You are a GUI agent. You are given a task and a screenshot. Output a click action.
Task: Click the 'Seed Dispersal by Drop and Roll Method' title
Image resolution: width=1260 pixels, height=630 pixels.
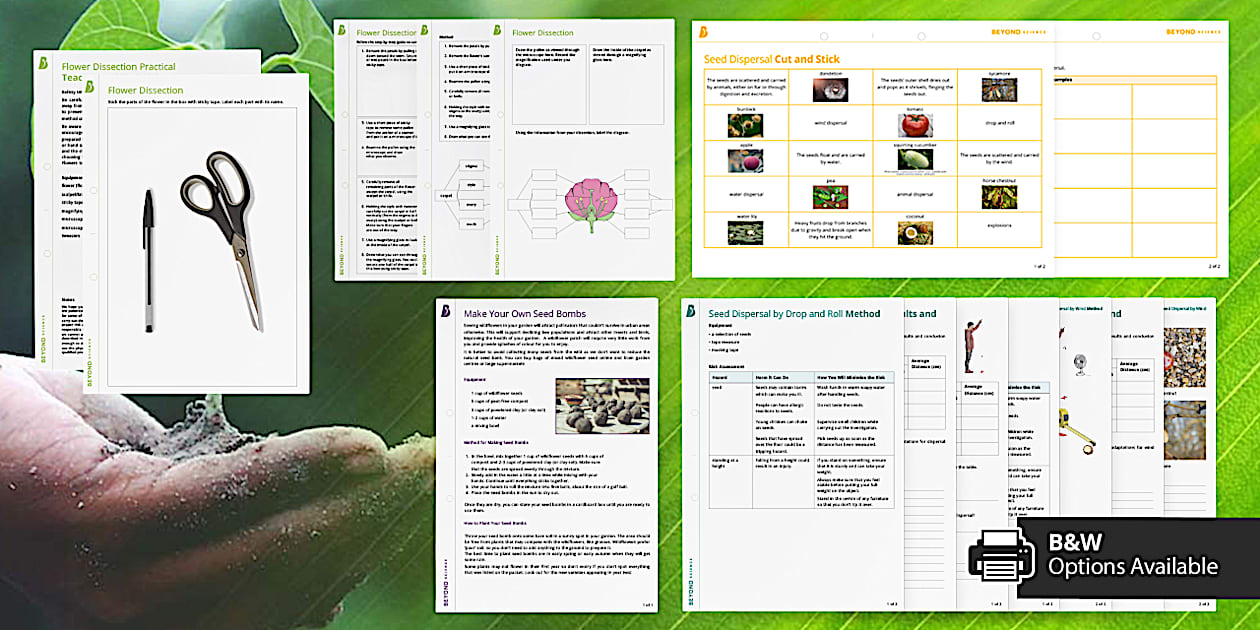click(794, 314)
